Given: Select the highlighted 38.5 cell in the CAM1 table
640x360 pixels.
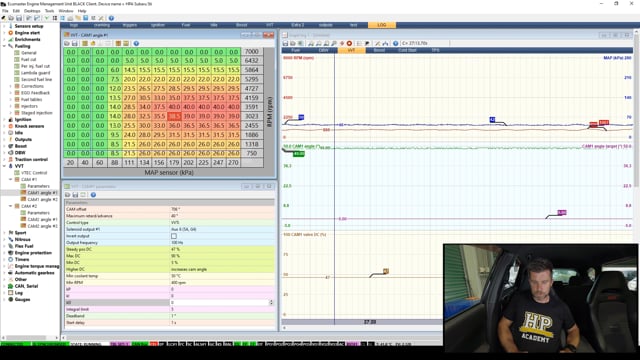Looking at the screenshot, I should [174, 116].
